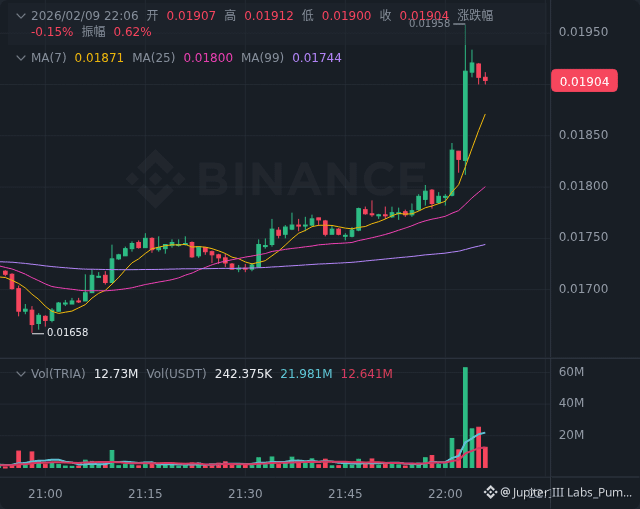640x509 pixels.
Task: Click the 21:00 time axis label
Action: click(46, 494)
